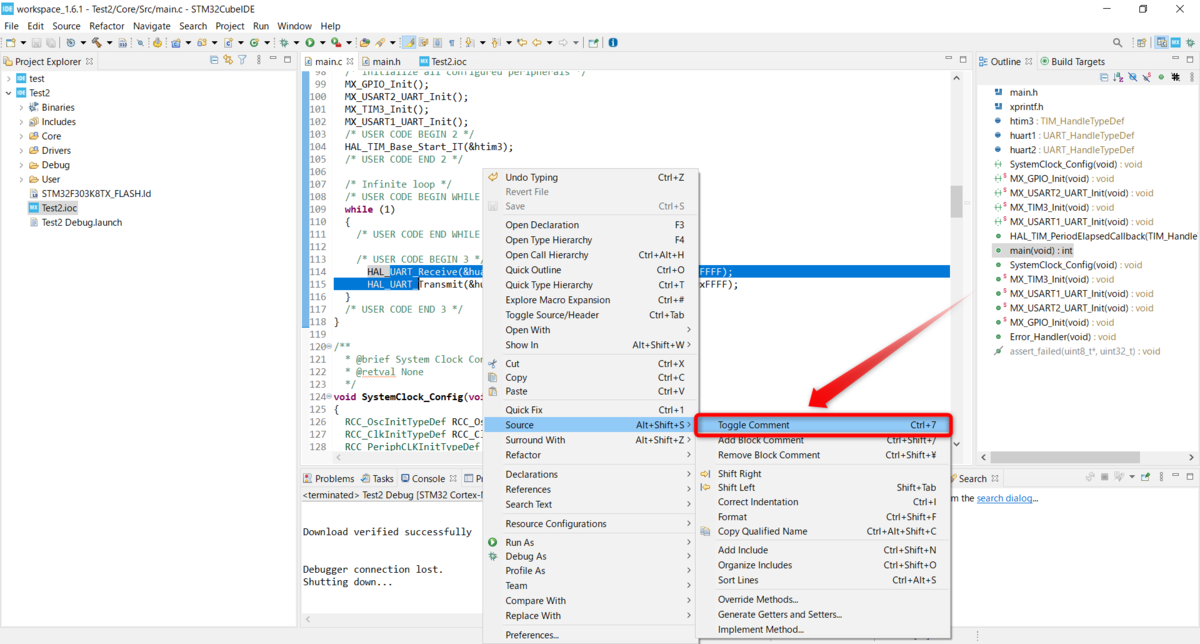Toggle Link with Editor in Project Explorer
This screenshot has height=644, width=1200.
(x=228, y=61)
